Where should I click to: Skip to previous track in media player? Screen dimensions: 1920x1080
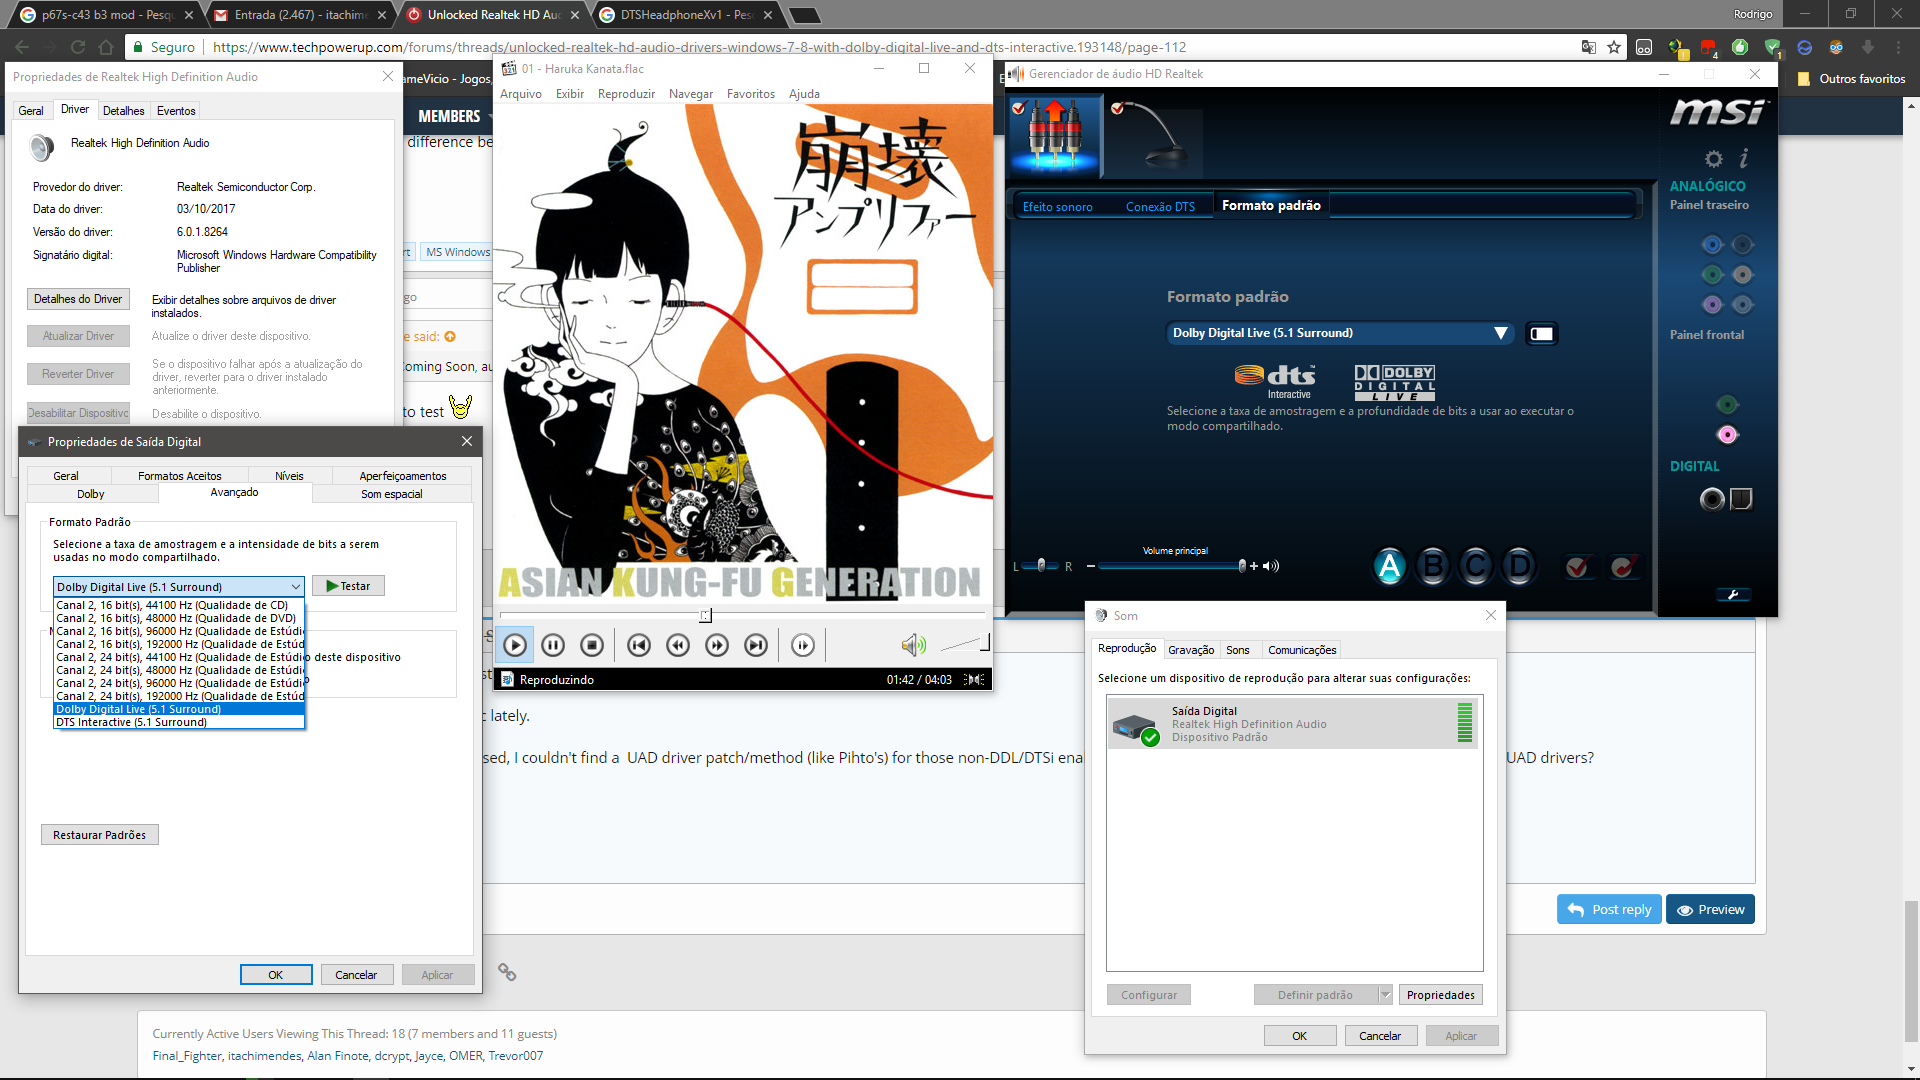click(639, 645)
